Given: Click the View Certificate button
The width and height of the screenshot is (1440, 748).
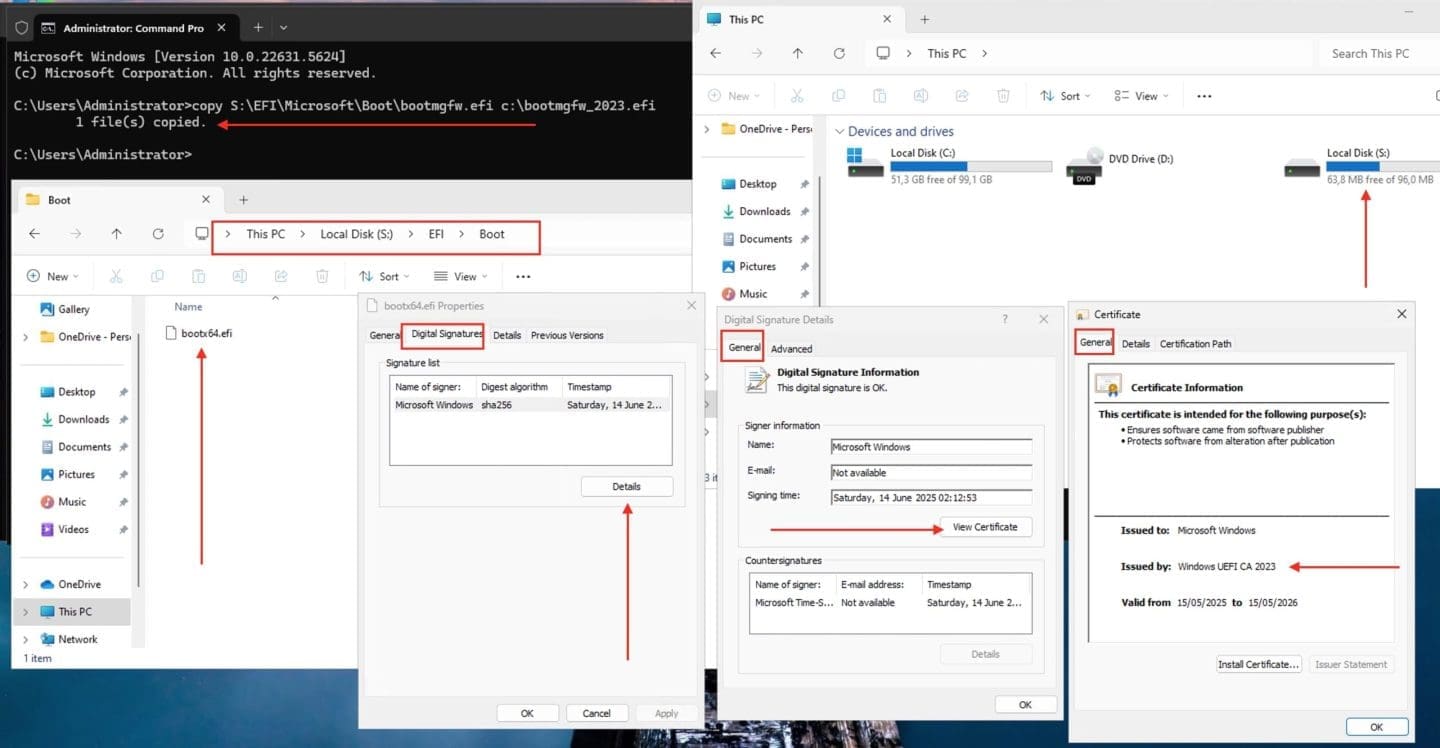Looking at the screenshot, I should pyautogui.click(x=985, y=527).
